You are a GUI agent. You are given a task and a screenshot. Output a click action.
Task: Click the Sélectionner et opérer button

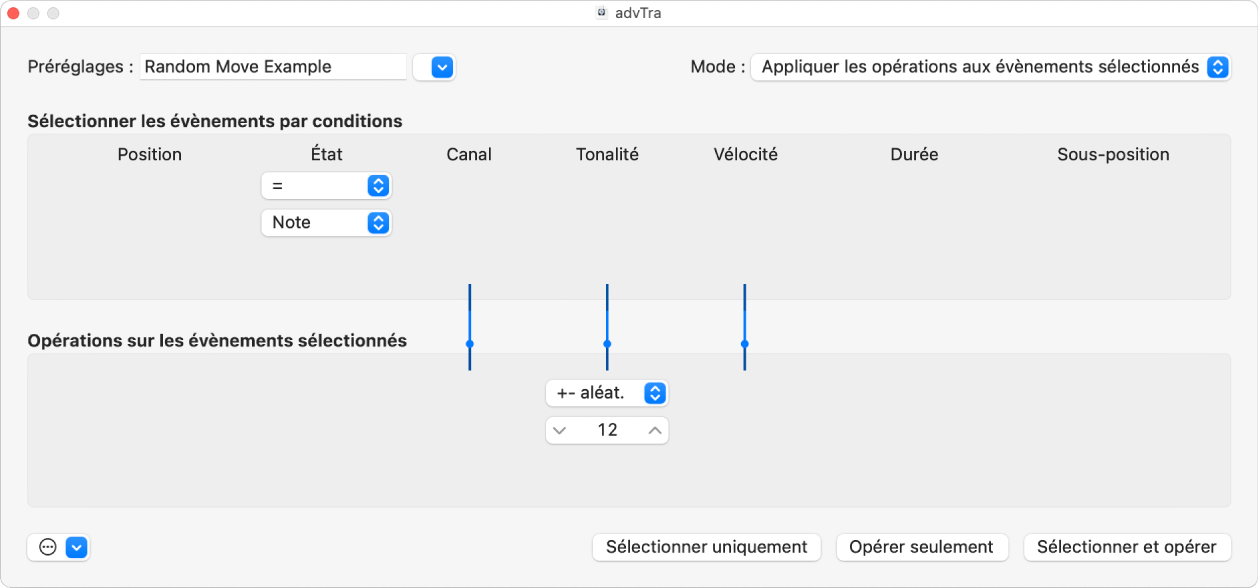tap(1127, 547)
